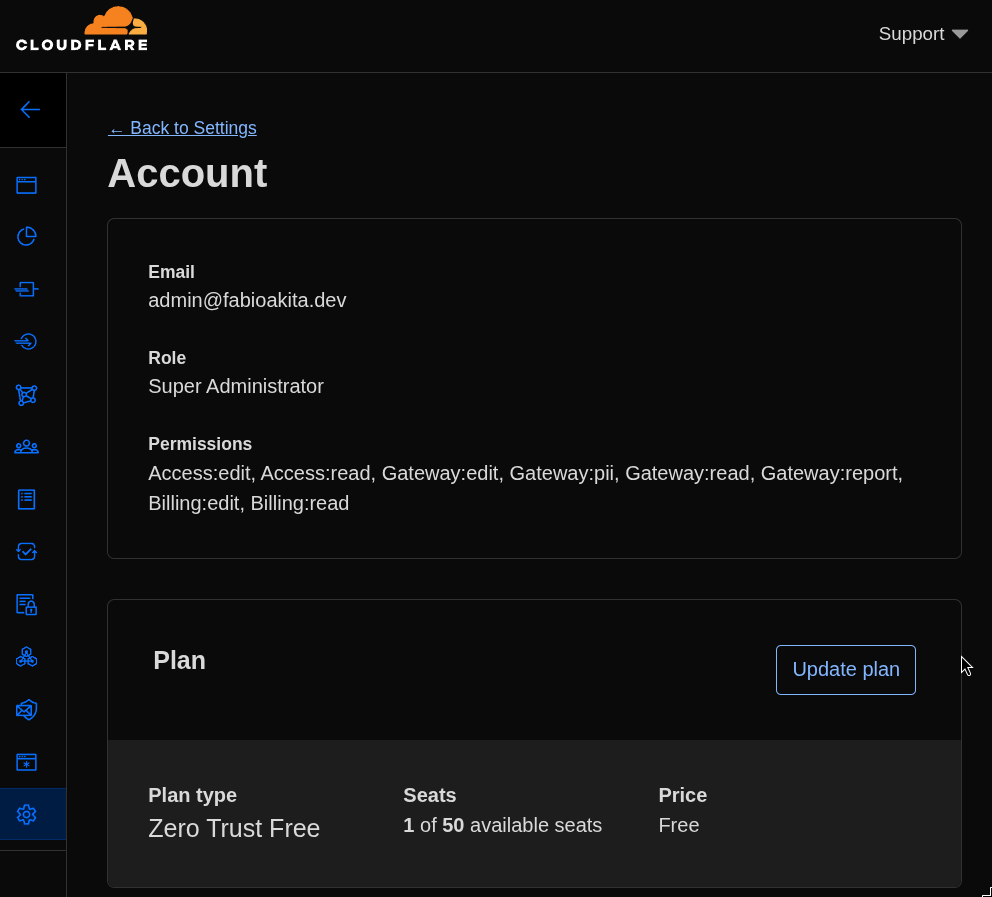The image size is (992, 897).
Task: Open the Analytics pie chart icon
Action: point(27,237)
